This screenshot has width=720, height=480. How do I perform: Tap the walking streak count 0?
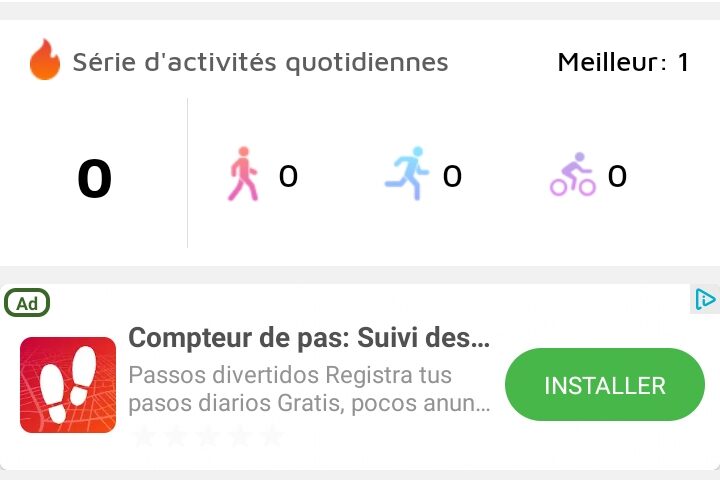(x=288, y=176)
